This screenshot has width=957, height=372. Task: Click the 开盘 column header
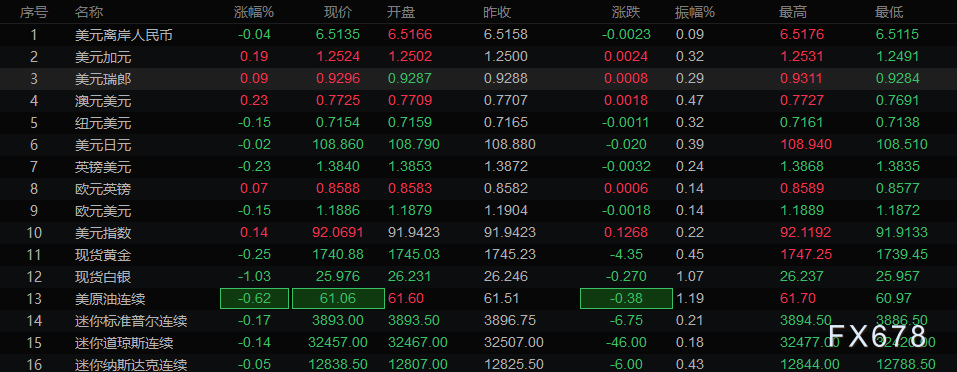coord(401,12)
